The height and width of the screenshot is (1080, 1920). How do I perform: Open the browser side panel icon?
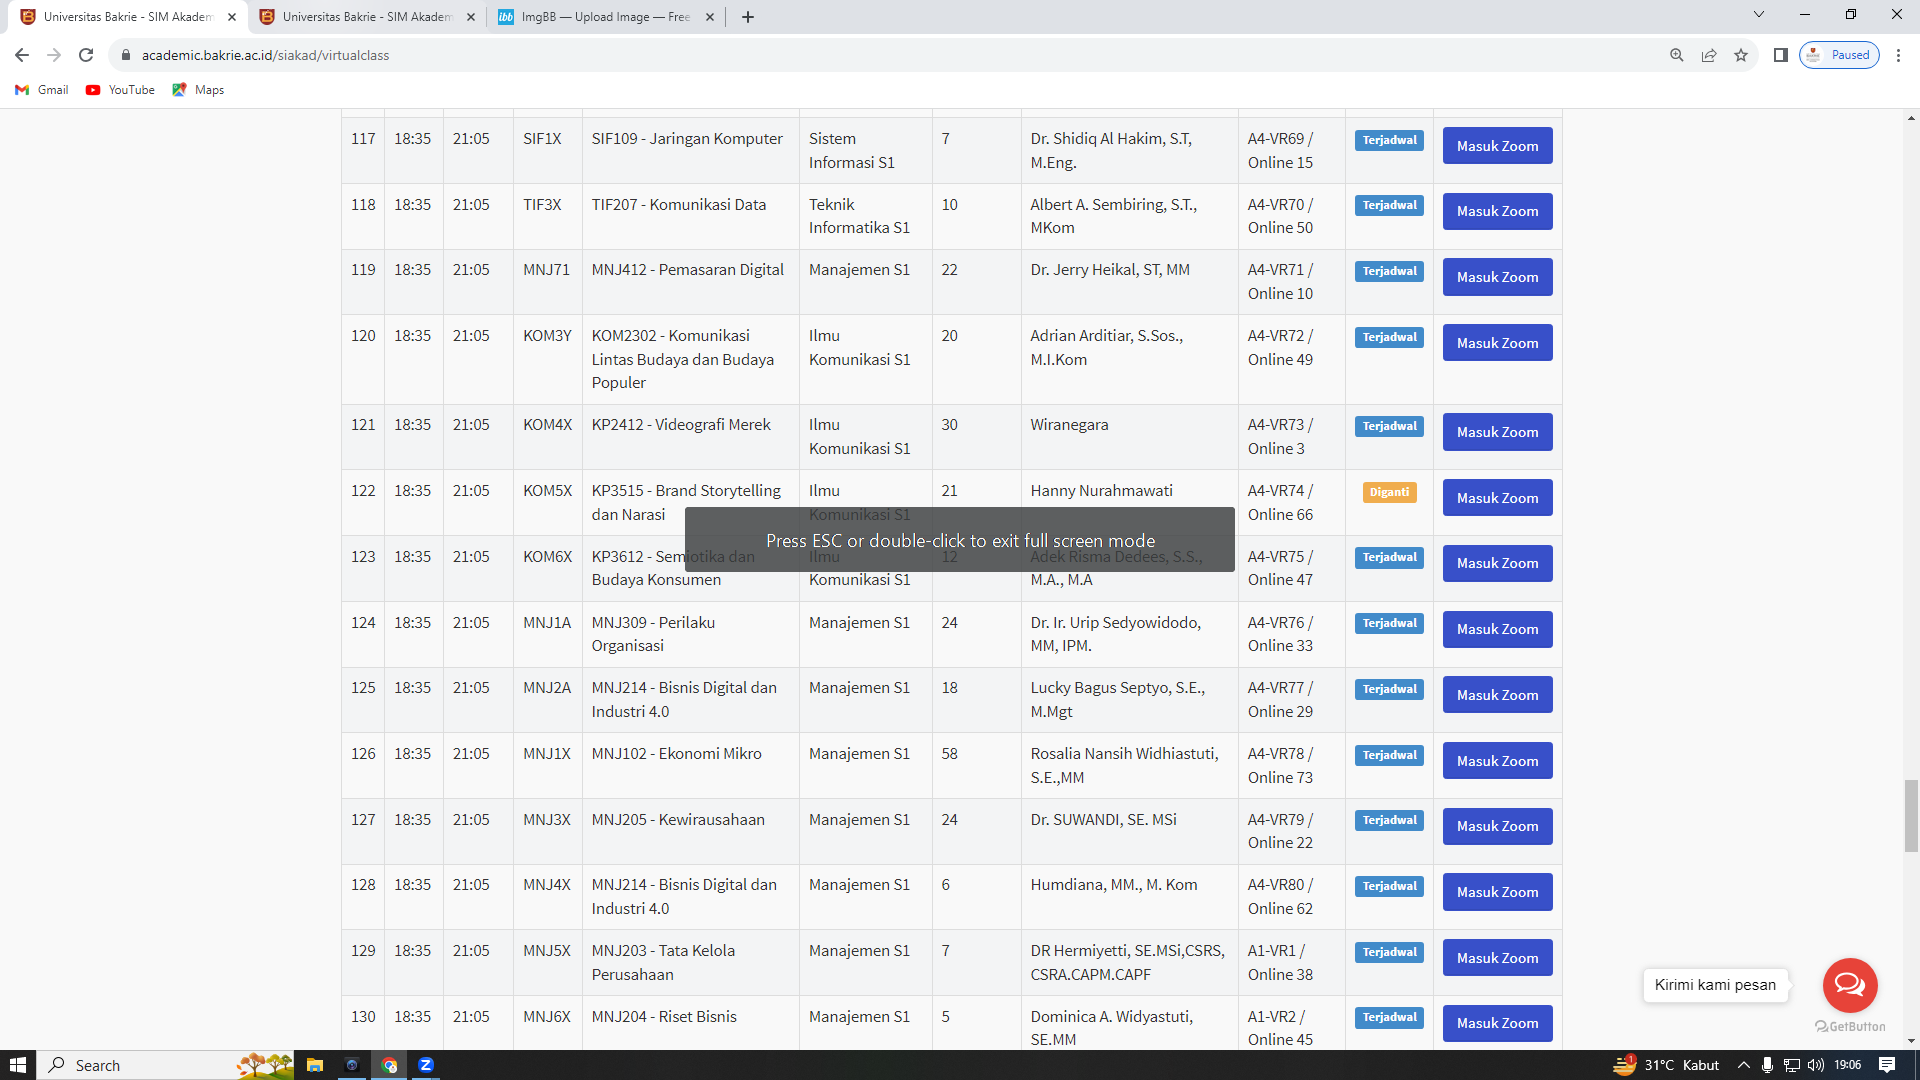tap(1781, 55)
